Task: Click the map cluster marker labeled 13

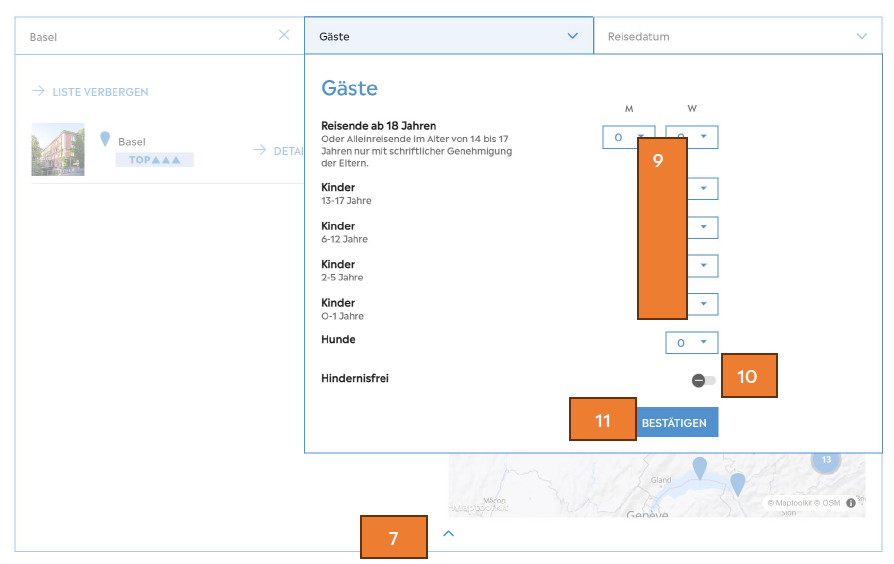Action: pyautogui.click(x=826, y=460)
